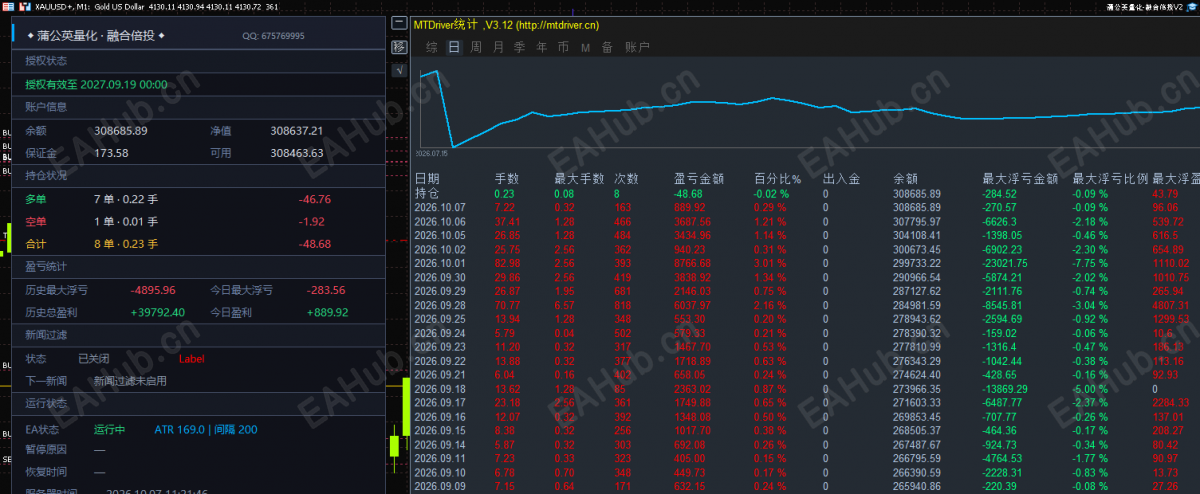Click the 日期 column header
This screenshot has height=494, width=1200.
pos(427,178)
